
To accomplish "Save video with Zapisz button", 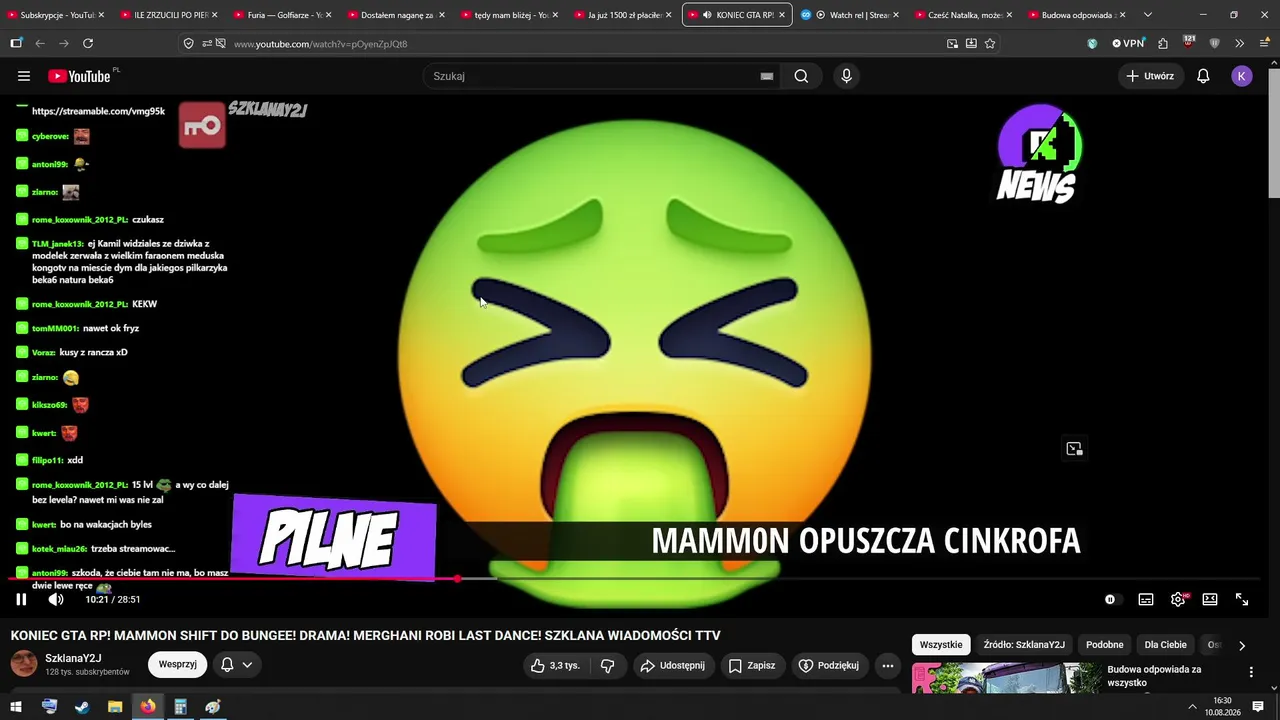I will click(752, 665).
